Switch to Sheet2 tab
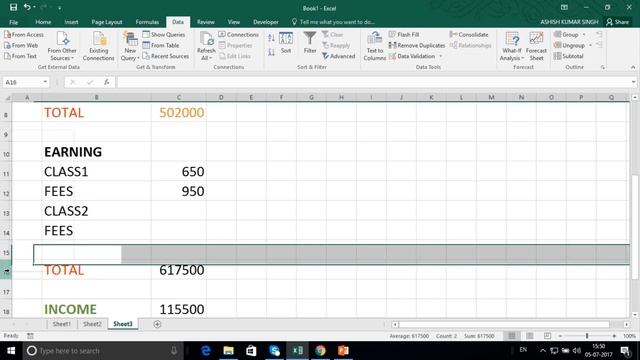640x360 pixels. click(92, 324)
